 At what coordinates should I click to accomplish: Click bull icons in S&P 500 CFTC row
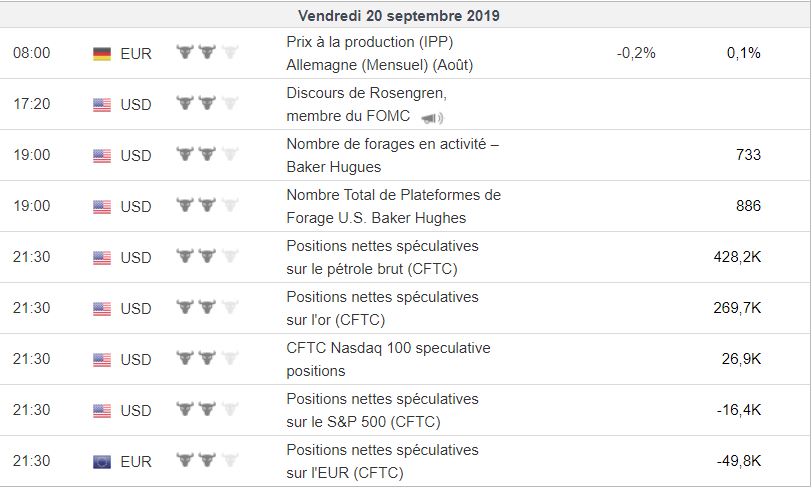(208, 410)
